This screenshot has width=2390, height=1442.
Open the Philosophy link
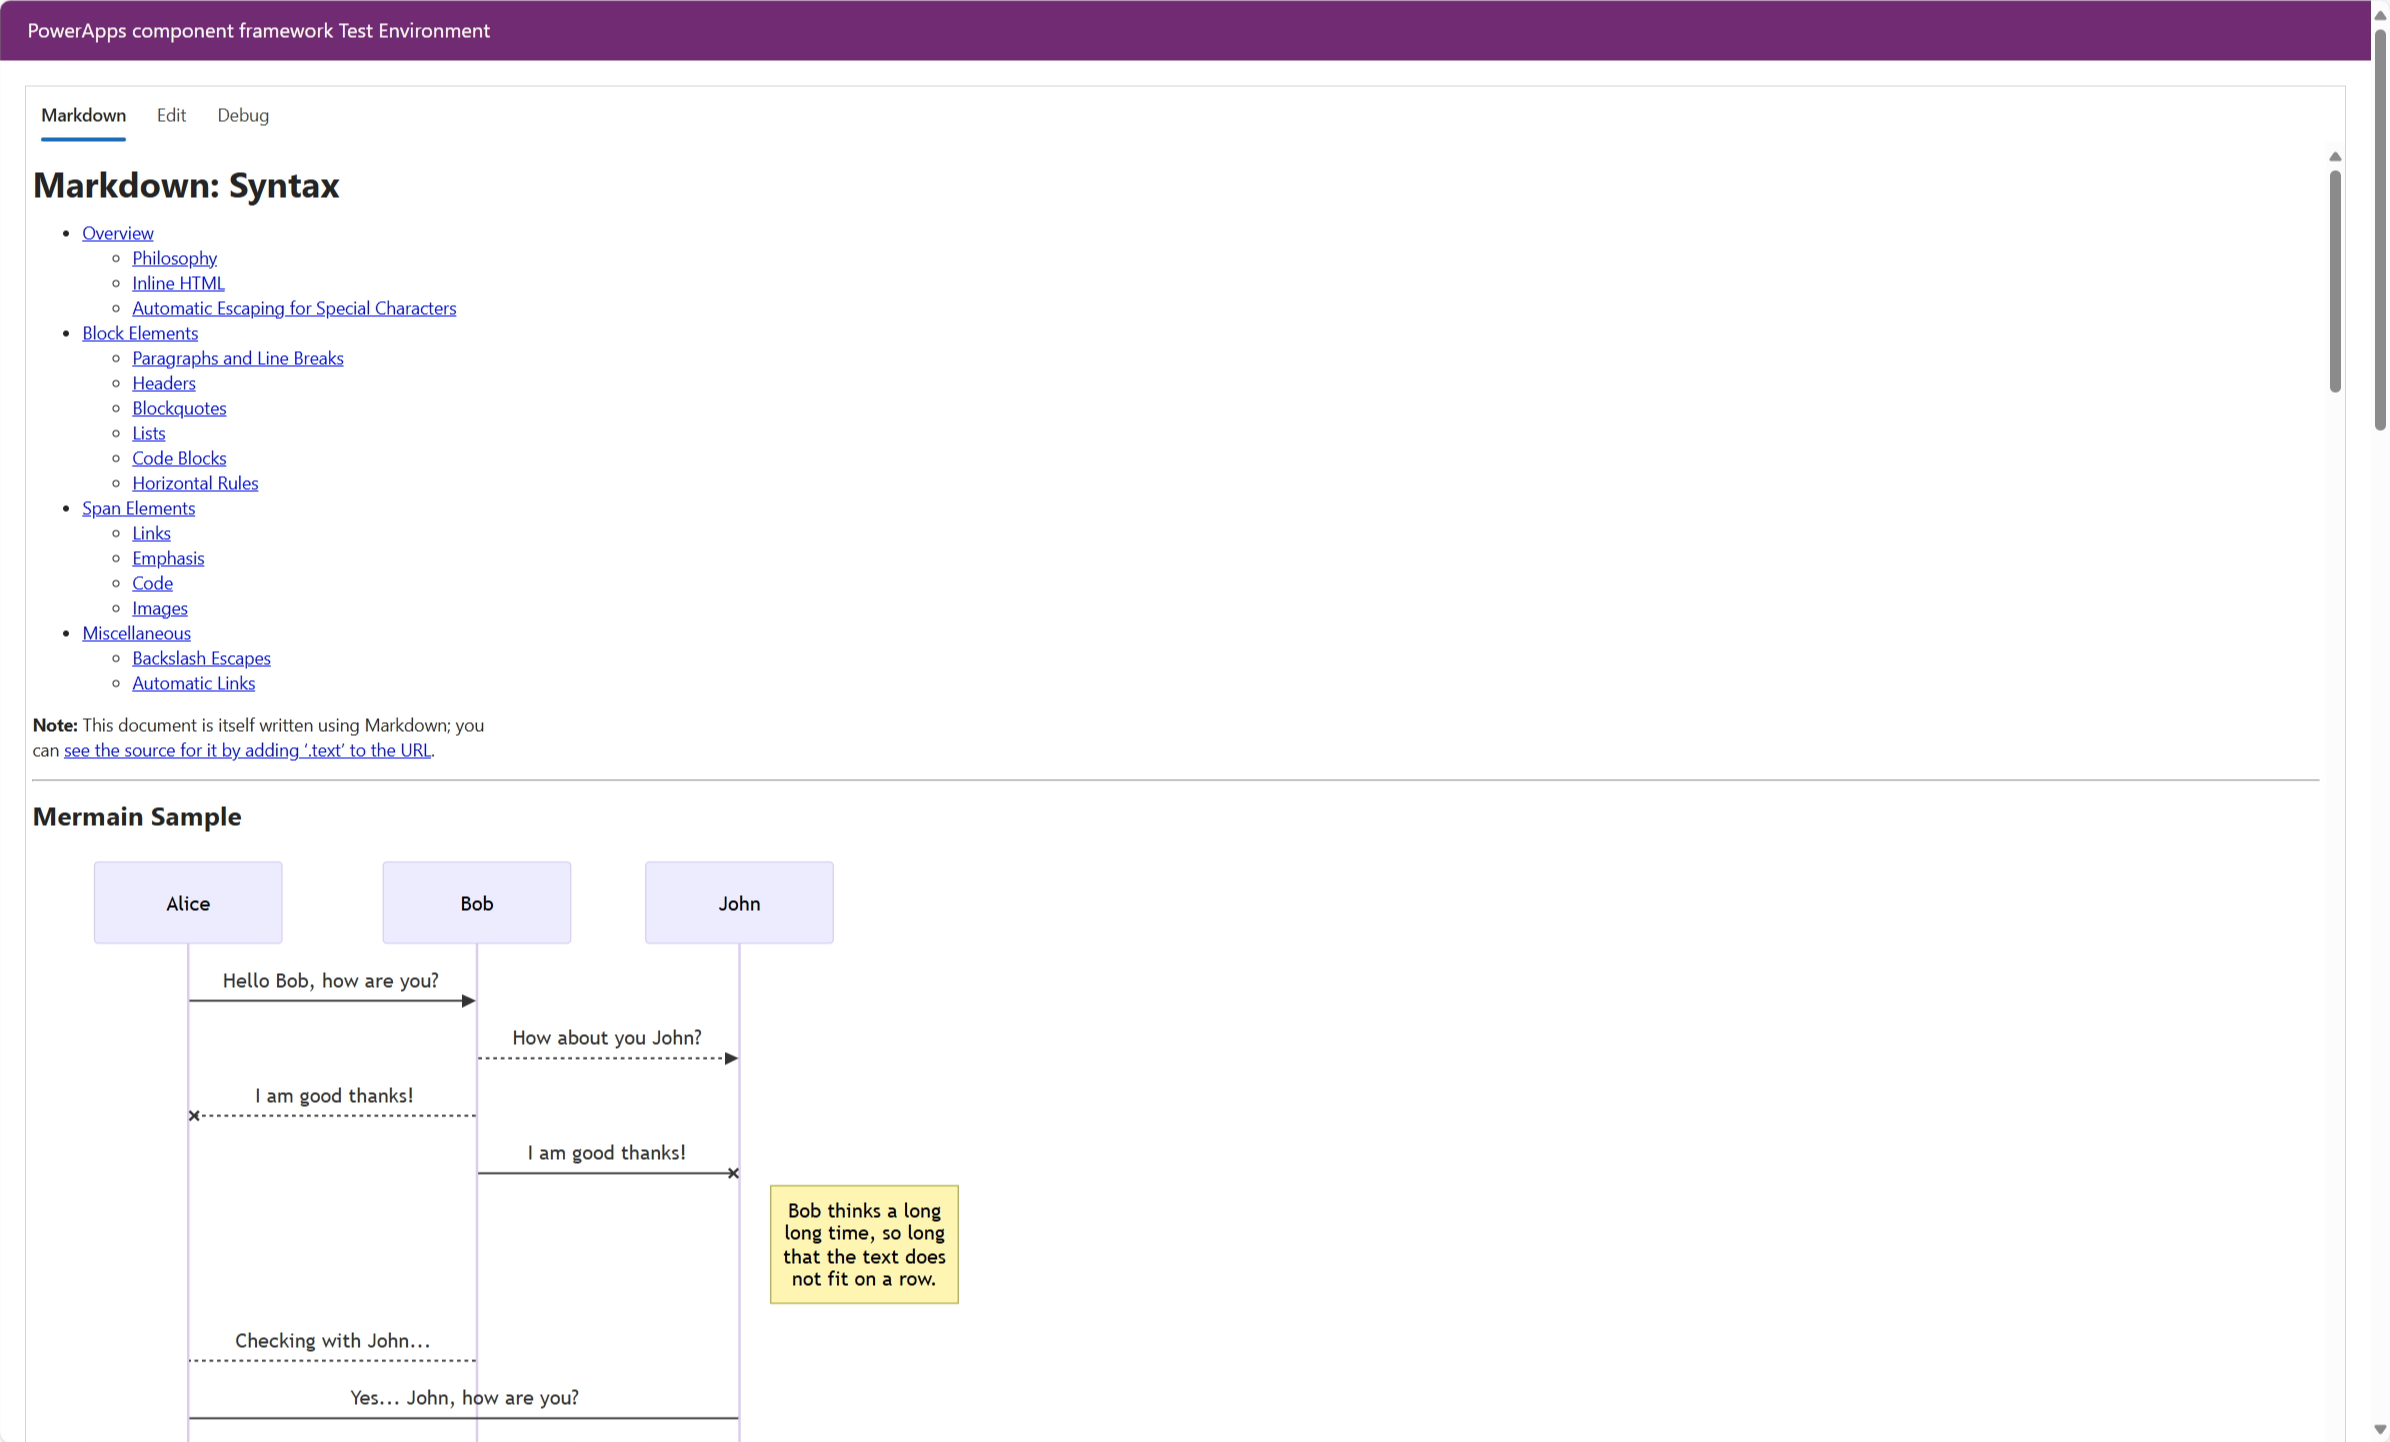(x=174, y=258)
